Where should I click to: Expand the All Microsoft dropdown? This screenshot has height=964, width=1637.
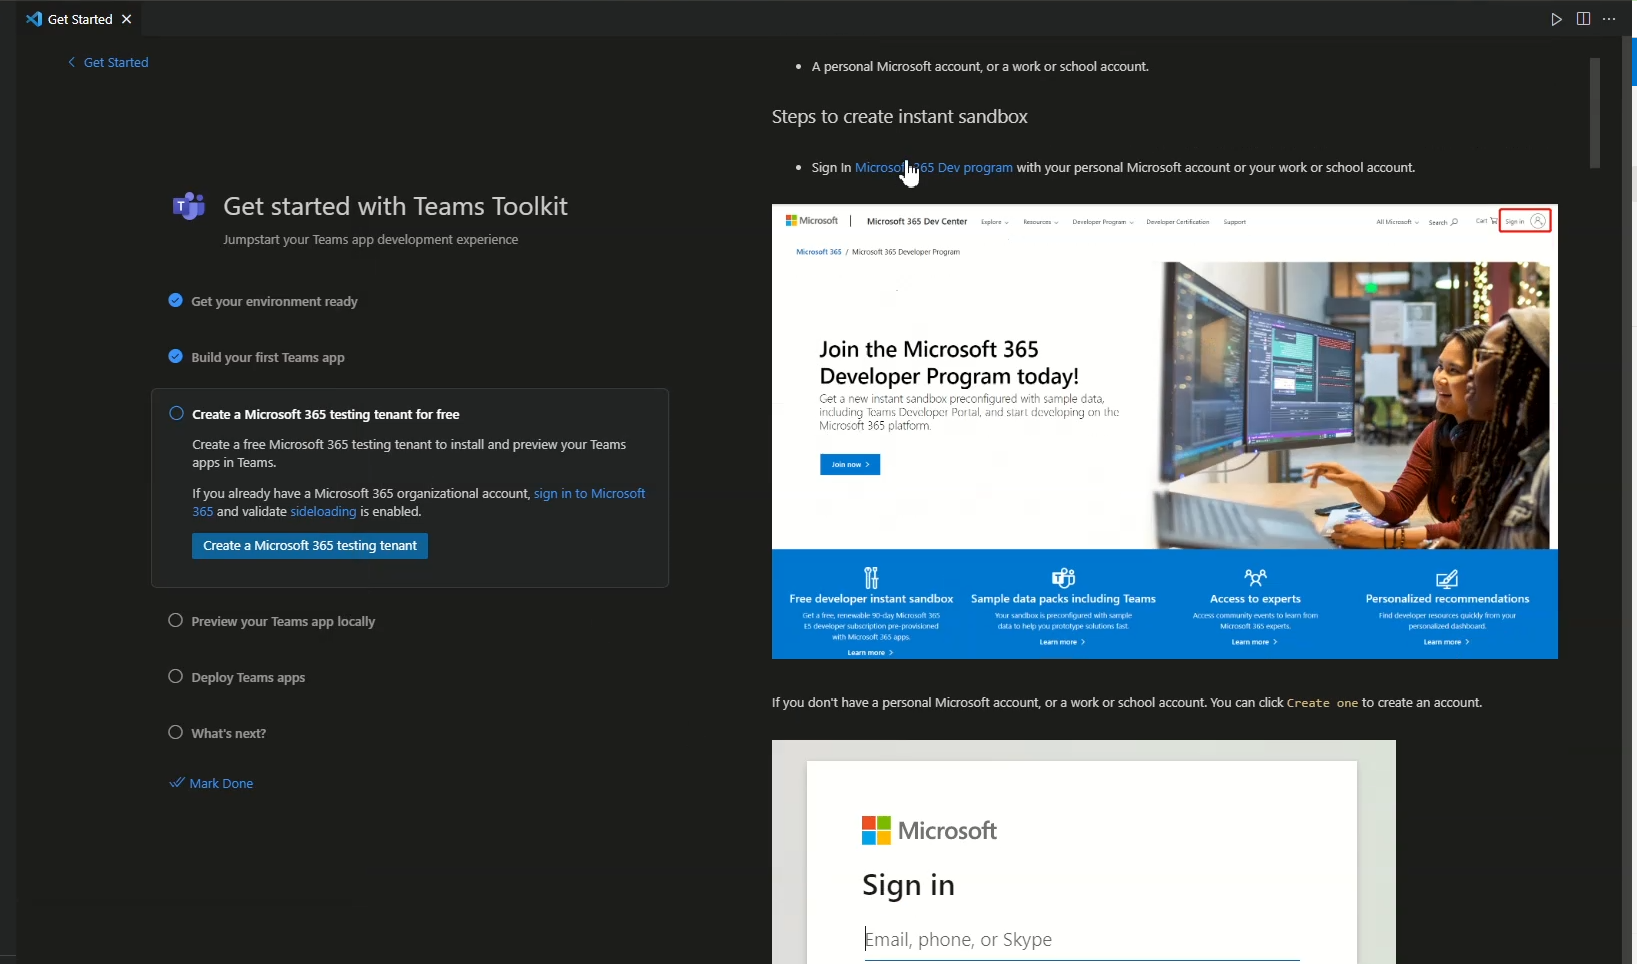pyautogui.click(x=1396, y=222)
